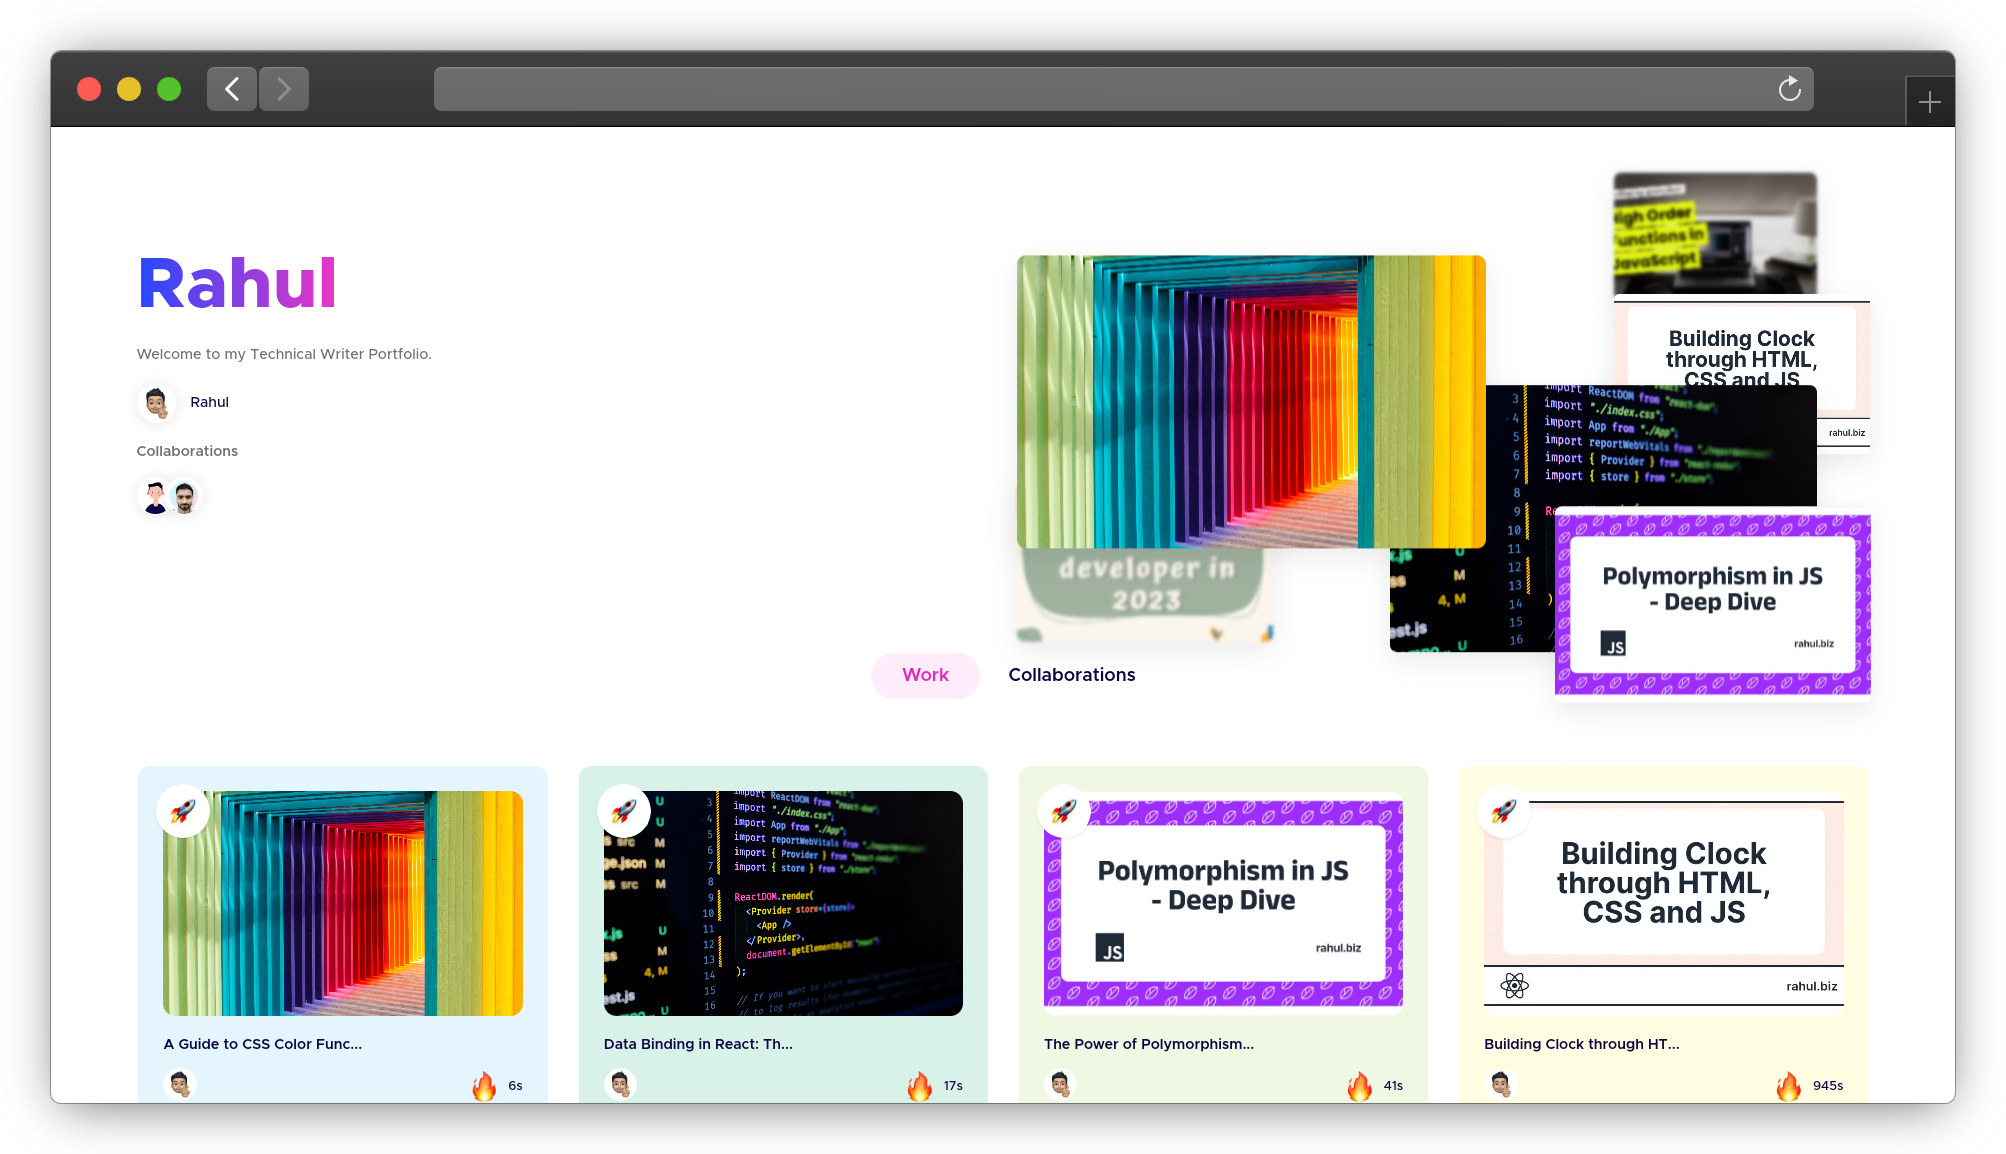The image size is (2006, 1154).
Task: Click the fire icon showing 6s
Action: [x=484, y=1086]
